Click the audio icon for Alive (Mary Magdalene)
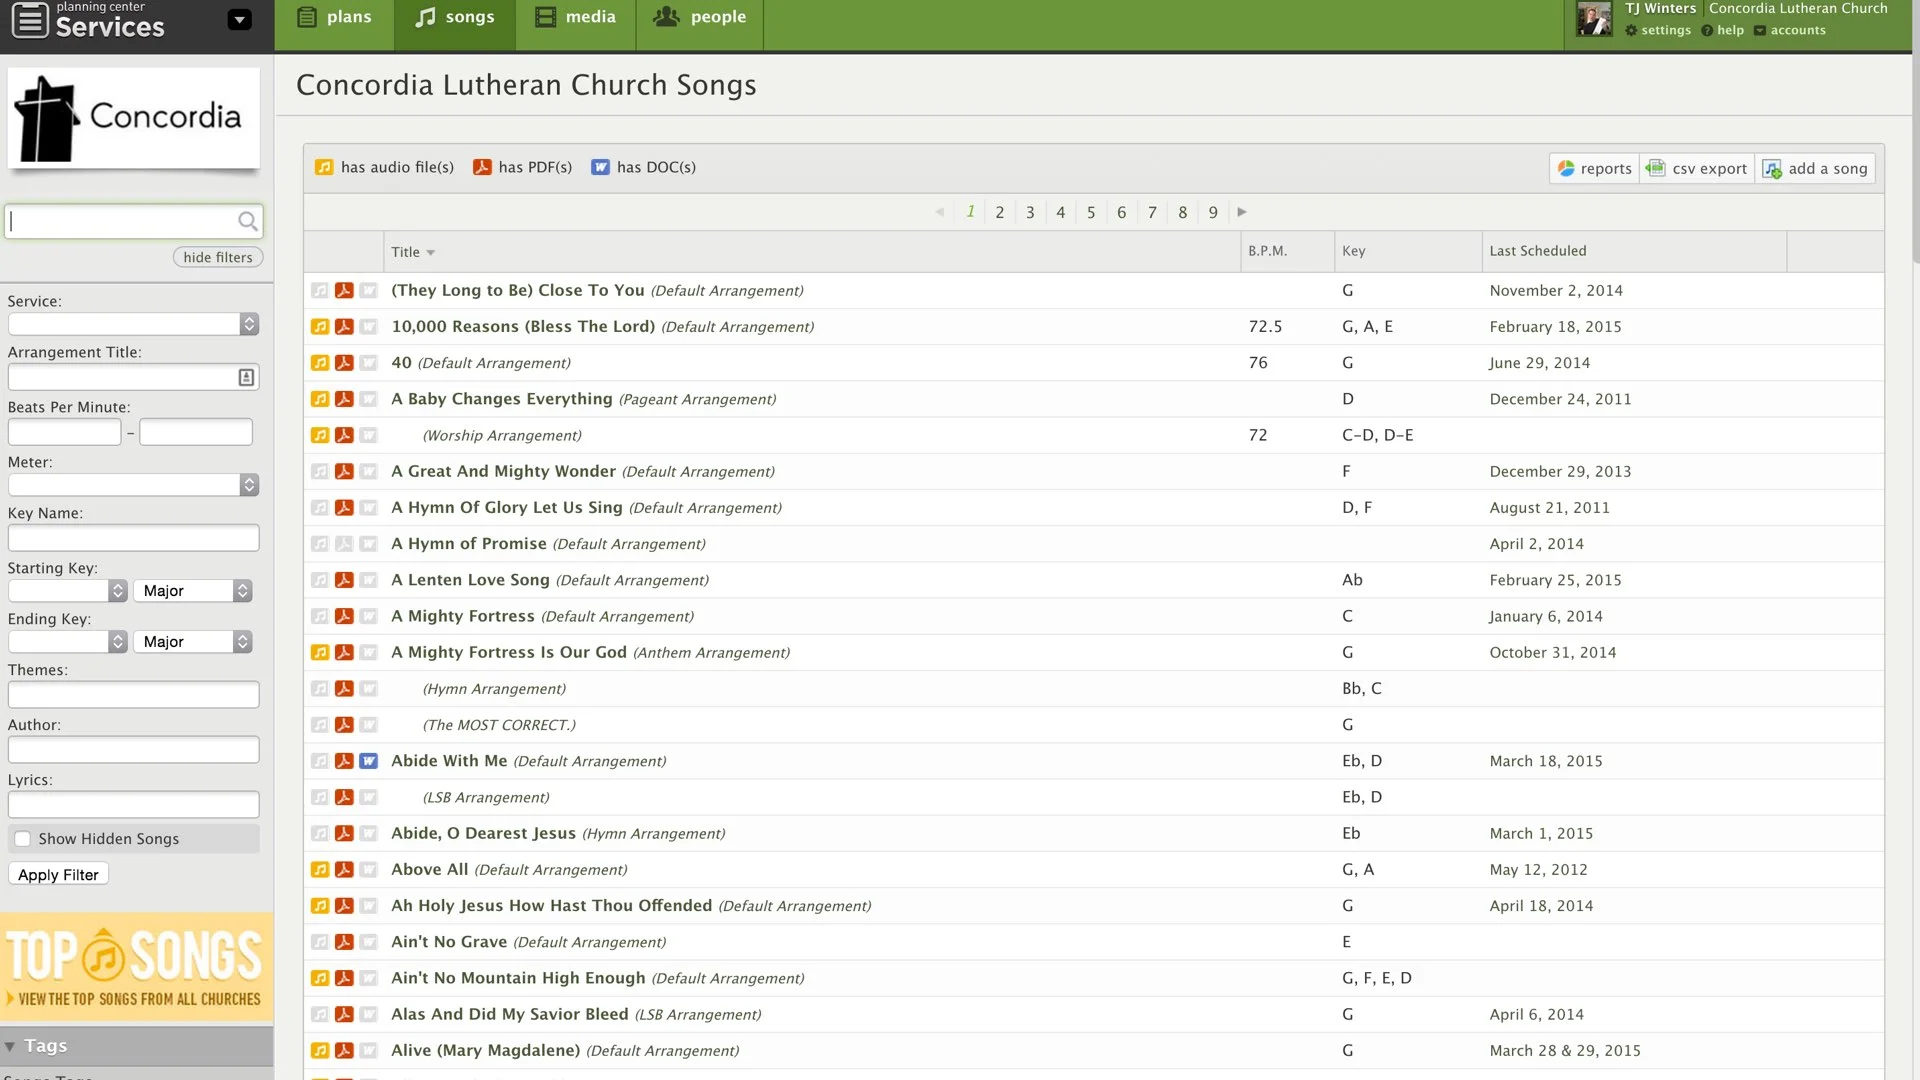The height and width of the screenshot is (1080, 1920). [320, 1050]
